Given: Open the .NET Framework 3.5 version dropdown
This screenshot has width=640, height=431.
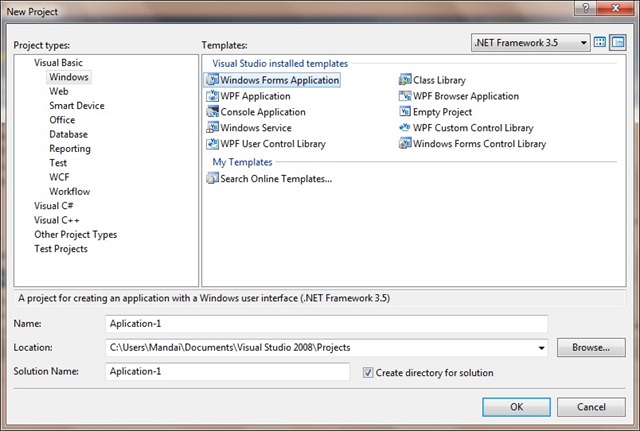Looking at the screenshot, I should pos(530,42).
